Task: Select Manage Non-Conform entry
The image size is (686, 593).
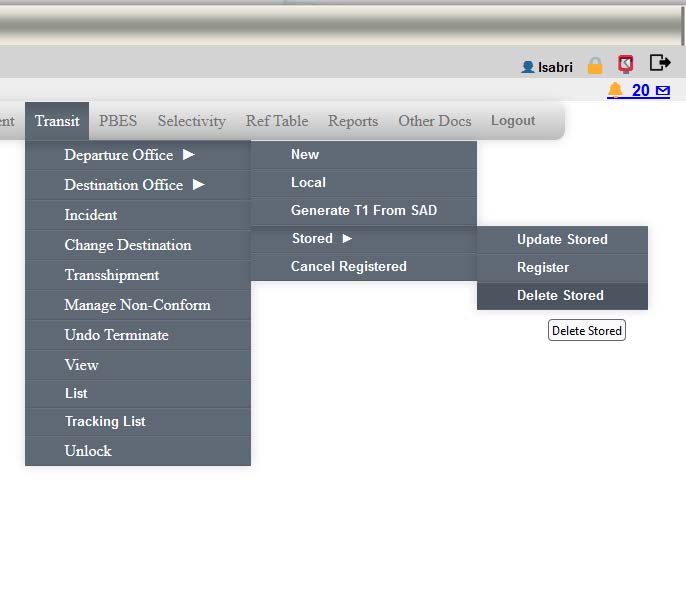Action: pos(137,305)
